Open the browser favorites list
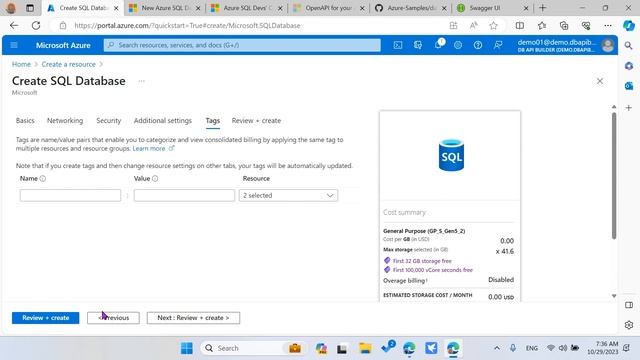The width and height of the screenshot is (640, 360). pyautogui.click(x=542, y=25)
